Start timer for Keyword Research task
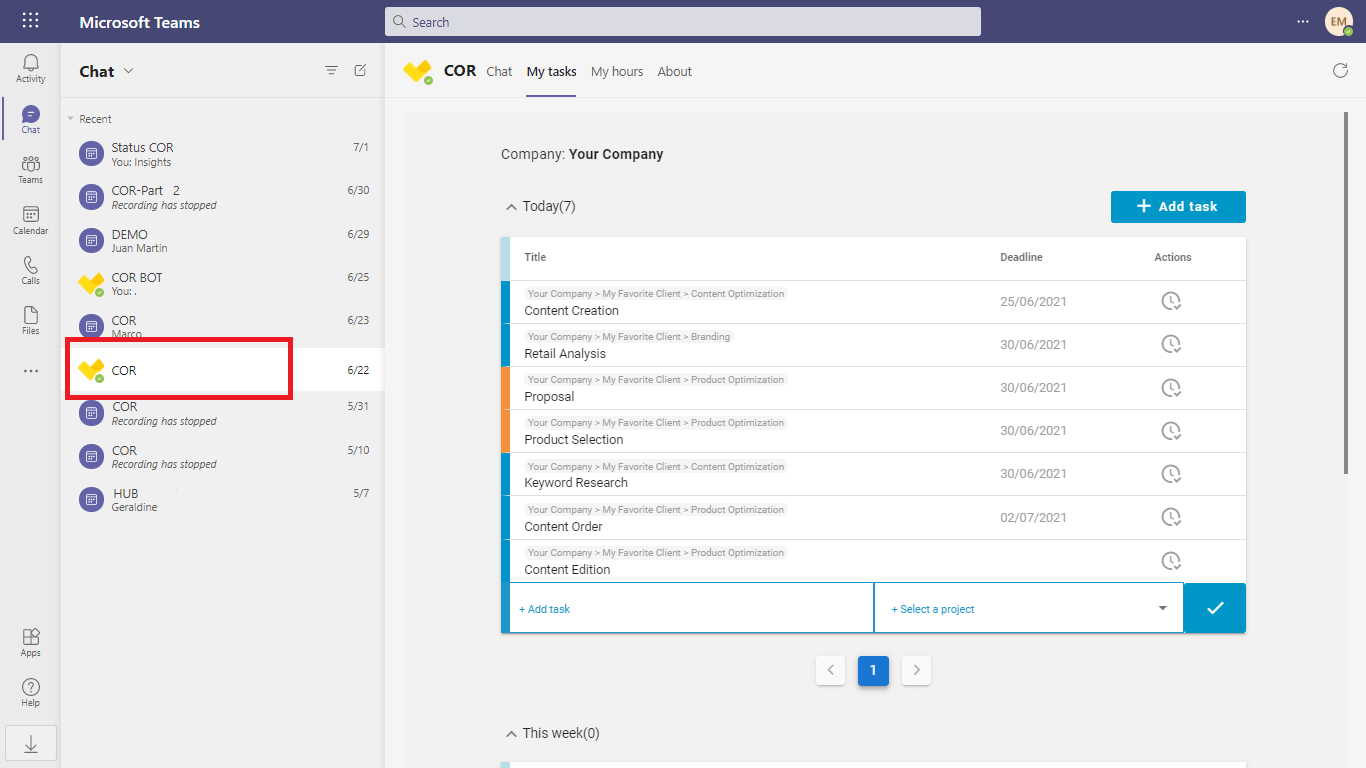 [1171, 474]
